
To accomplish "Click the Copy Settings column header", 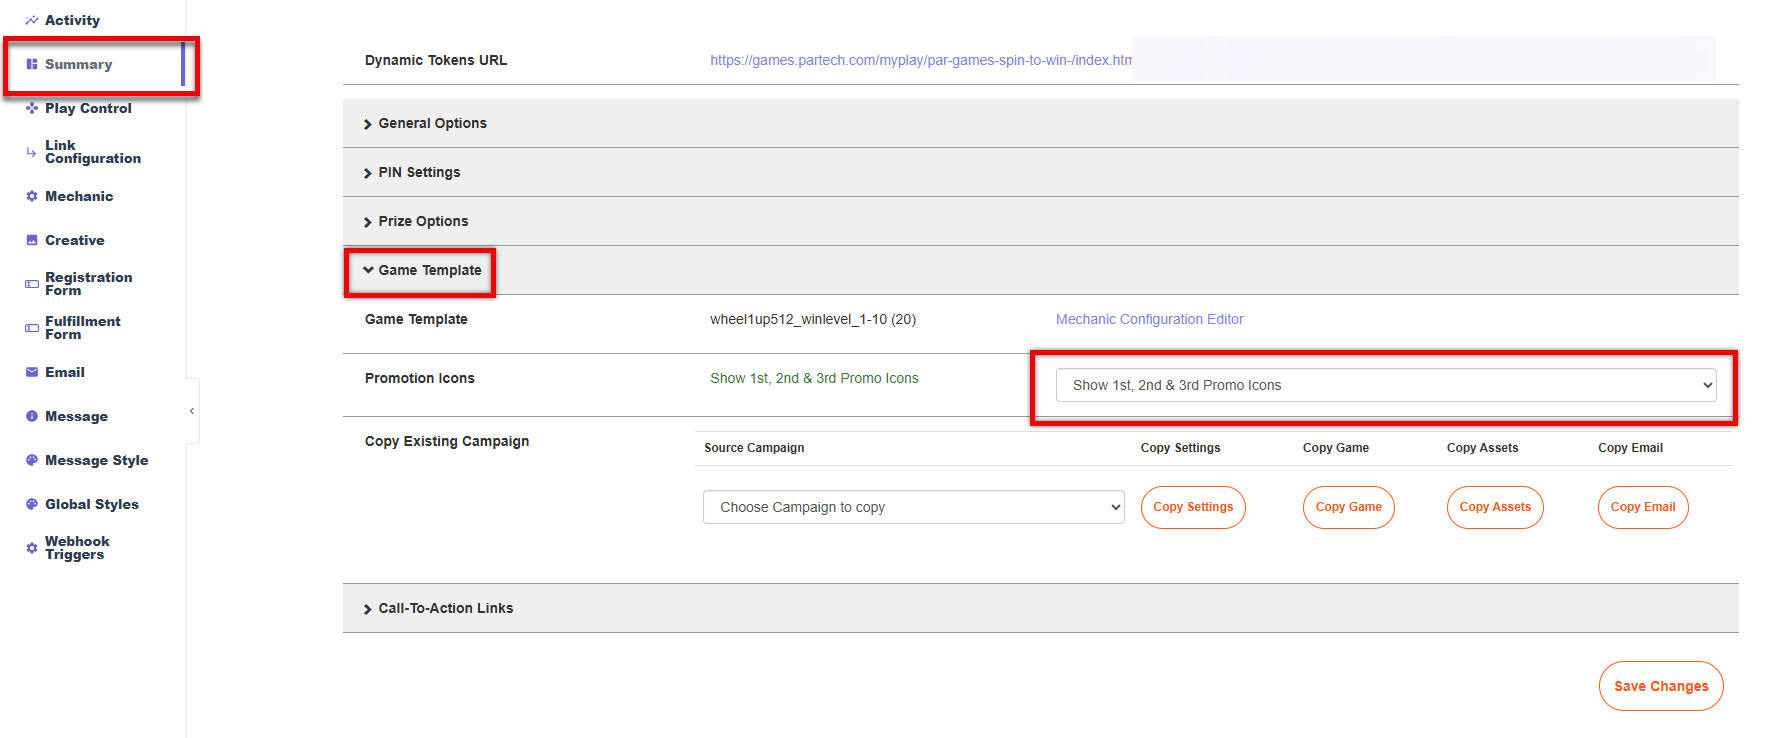I will [1181, 448].
